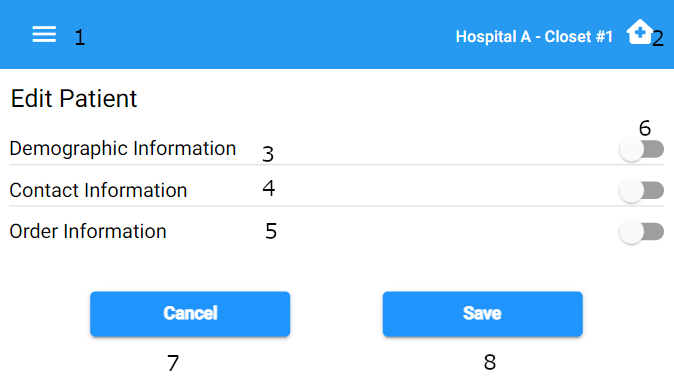Image resolution: width=674 pixels, height=387 pixels.
Task: Save the patient edits
Action: (483, 314)
